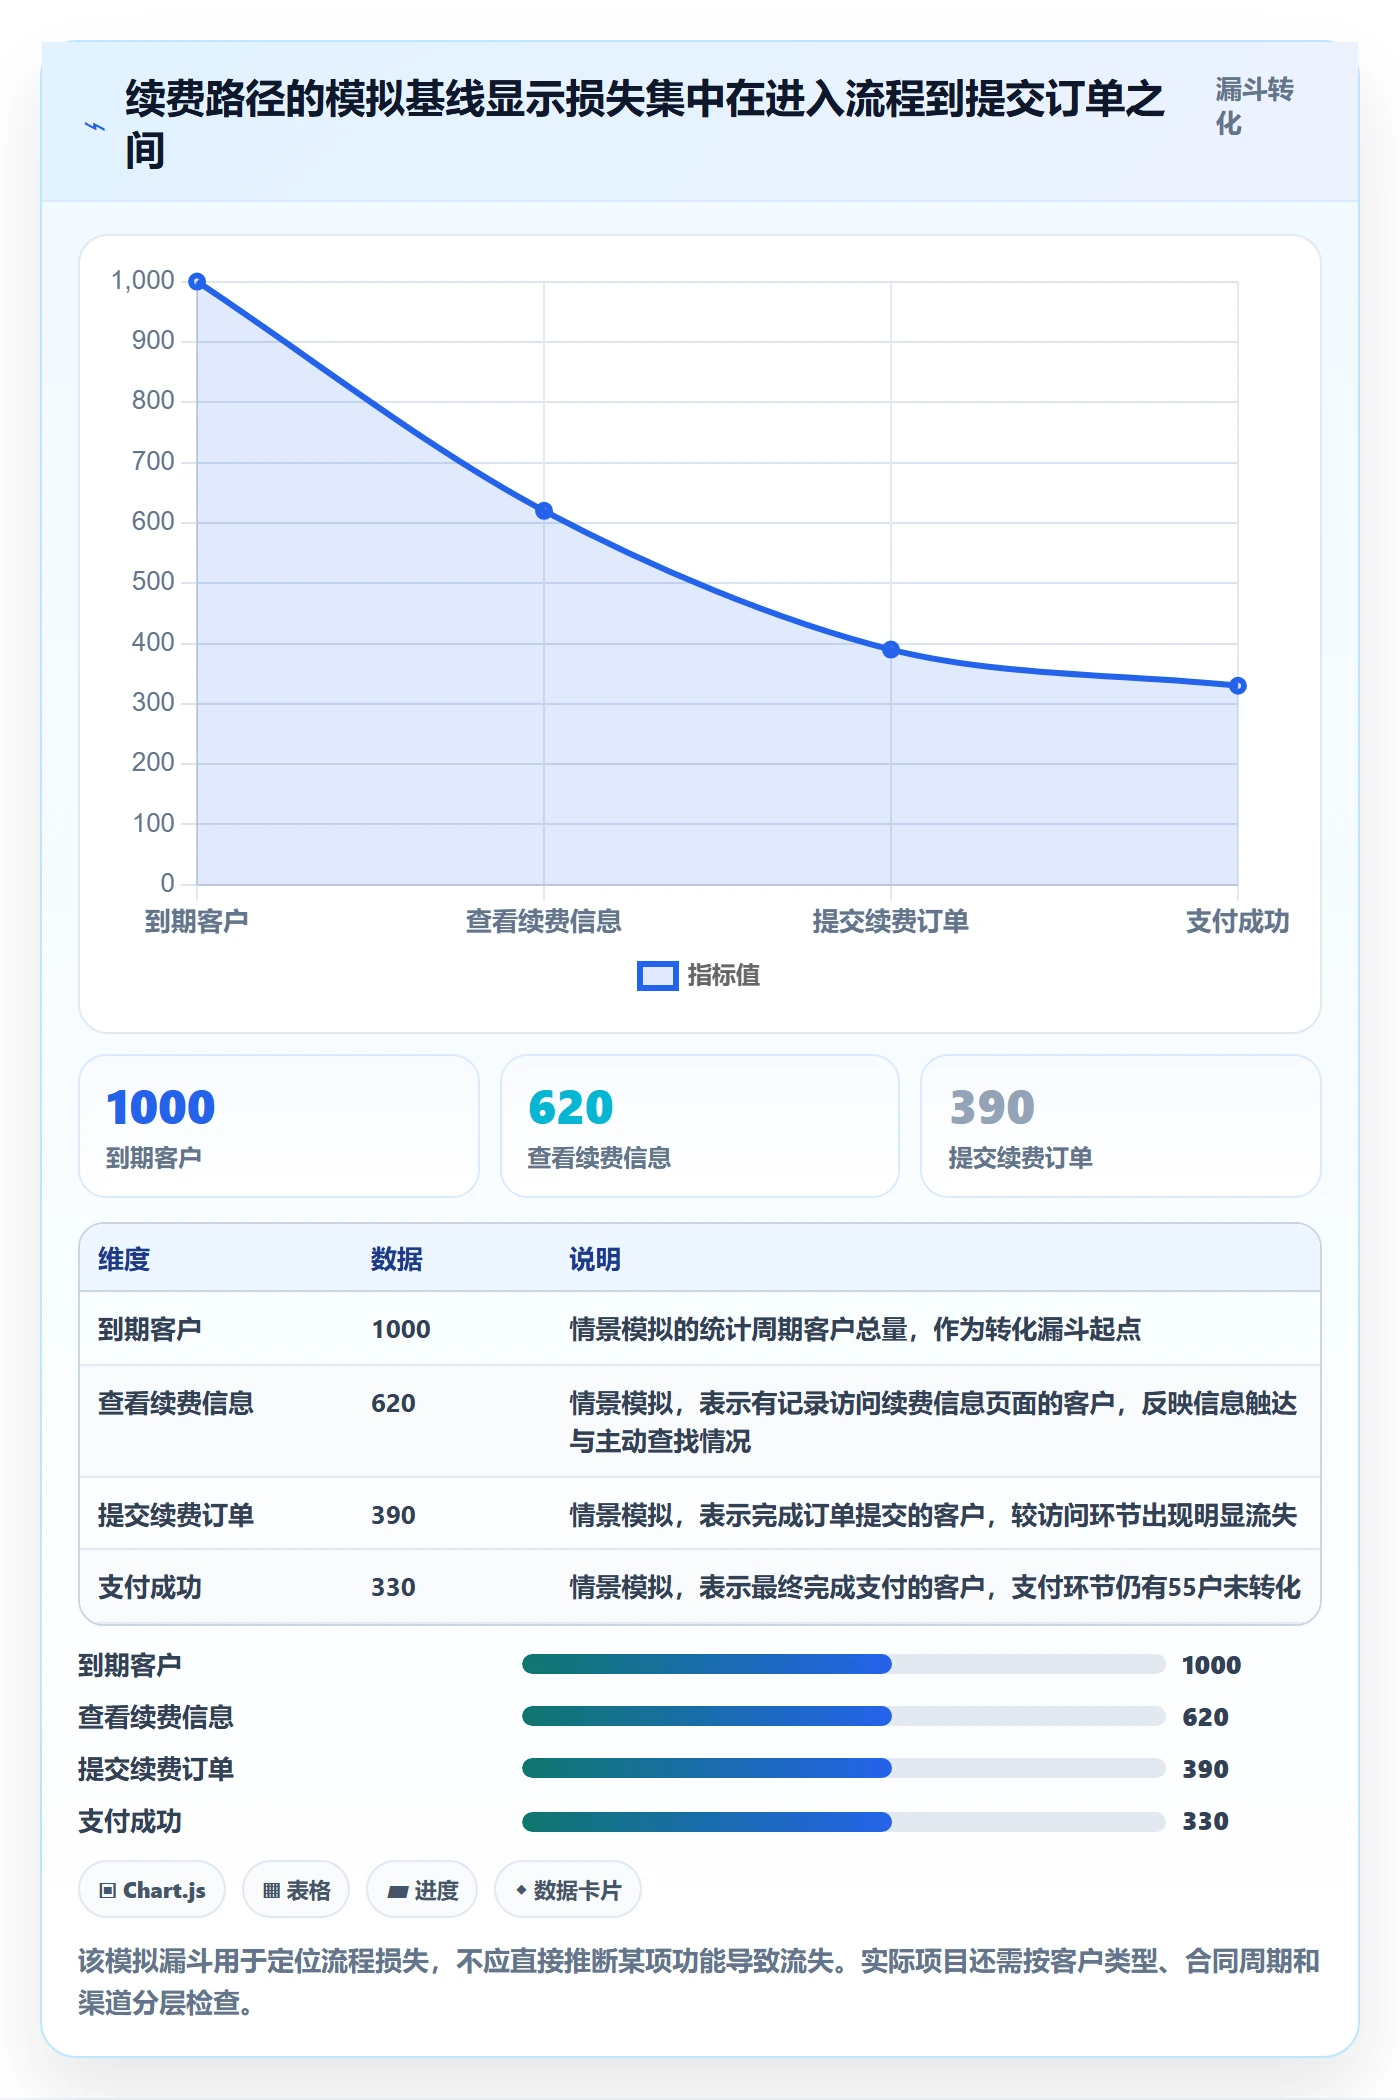The image size is (1400, 2100).
Task: Open the 1000 到期客户 data card
Action: (x=279, y=1126)
